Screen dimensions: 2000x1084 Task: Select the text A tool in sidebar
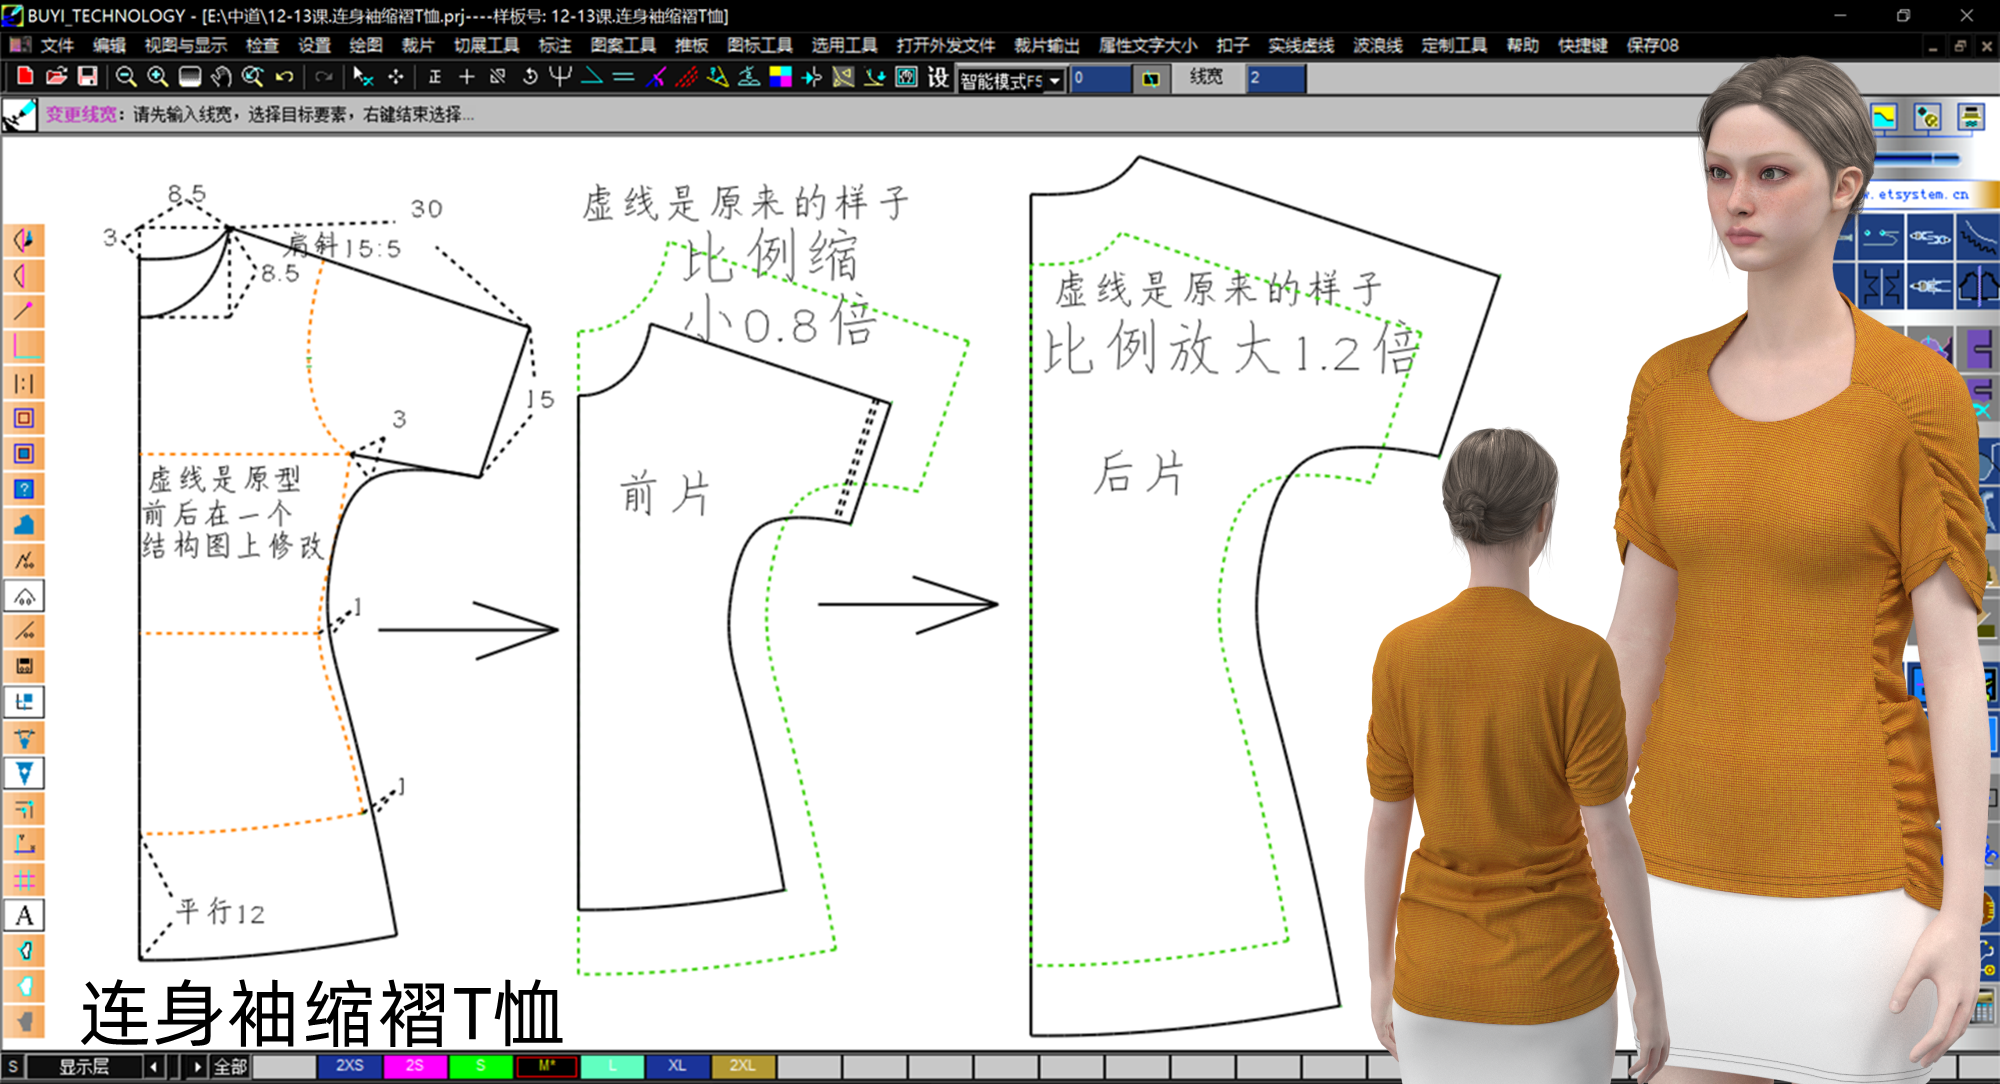[x=25, y=915]
